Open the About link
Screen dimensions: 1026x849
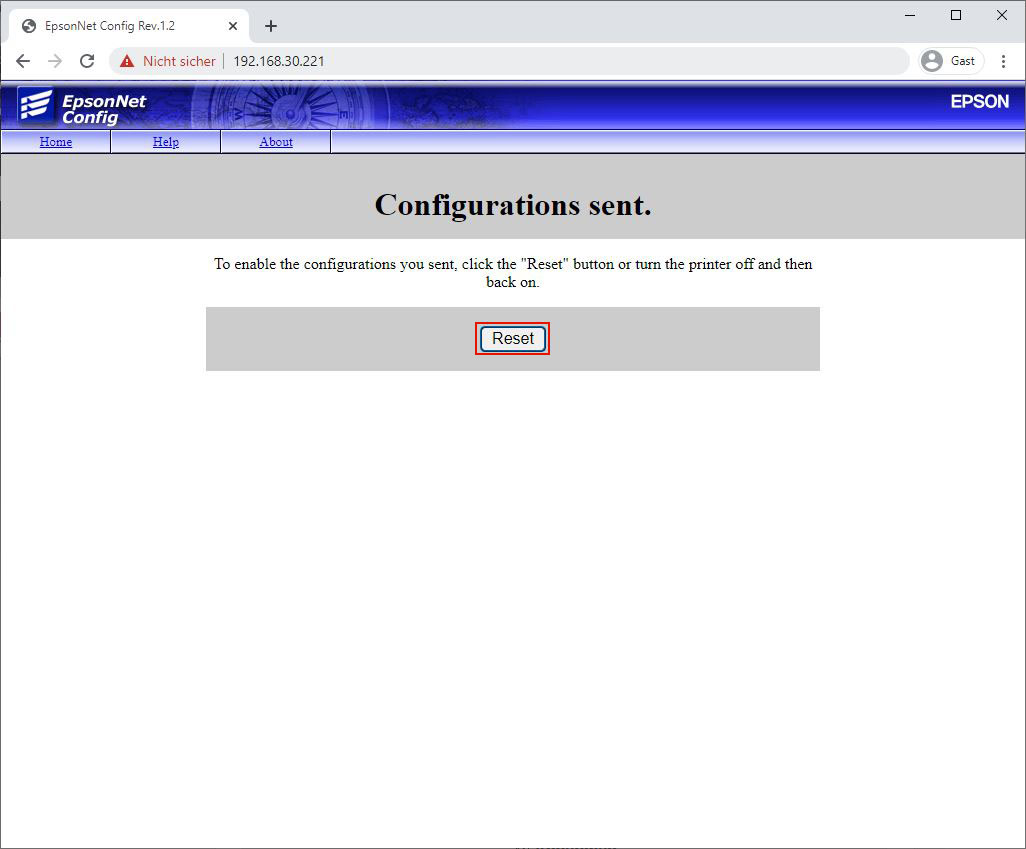(276, 142)
